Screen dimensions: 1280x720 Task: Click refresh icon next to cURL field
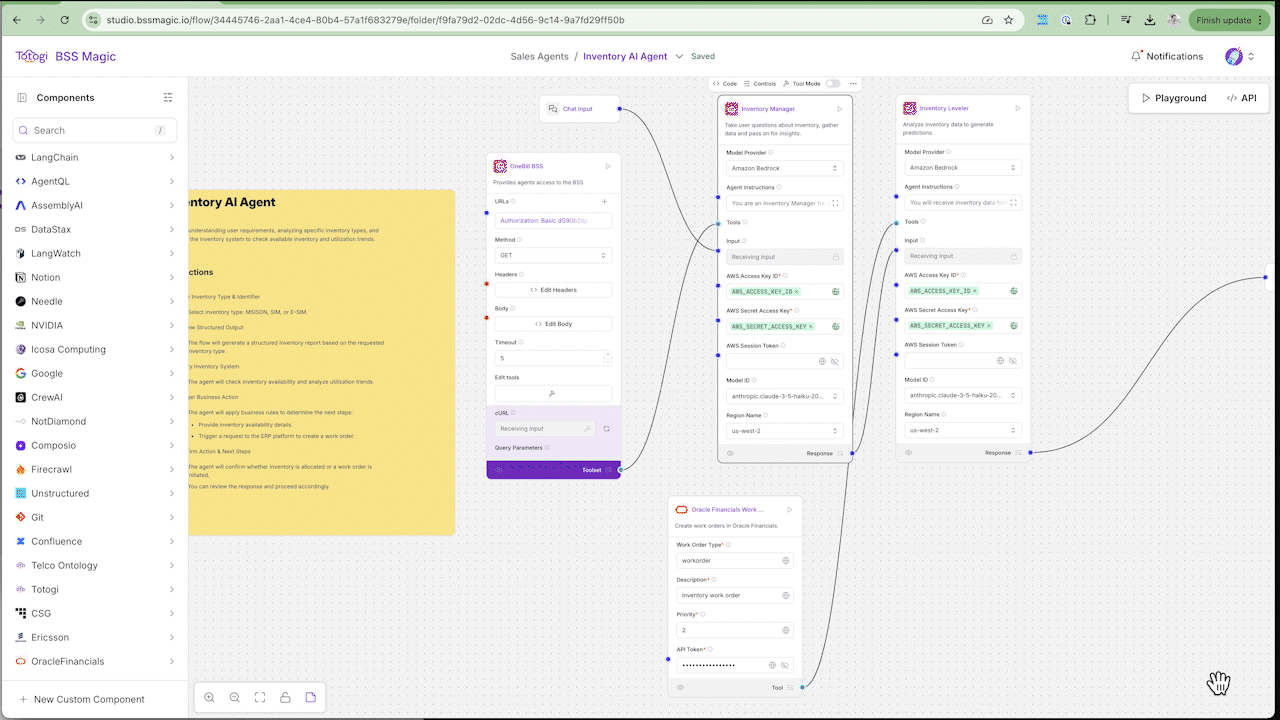pyautogui.click(x=606, y=428)
